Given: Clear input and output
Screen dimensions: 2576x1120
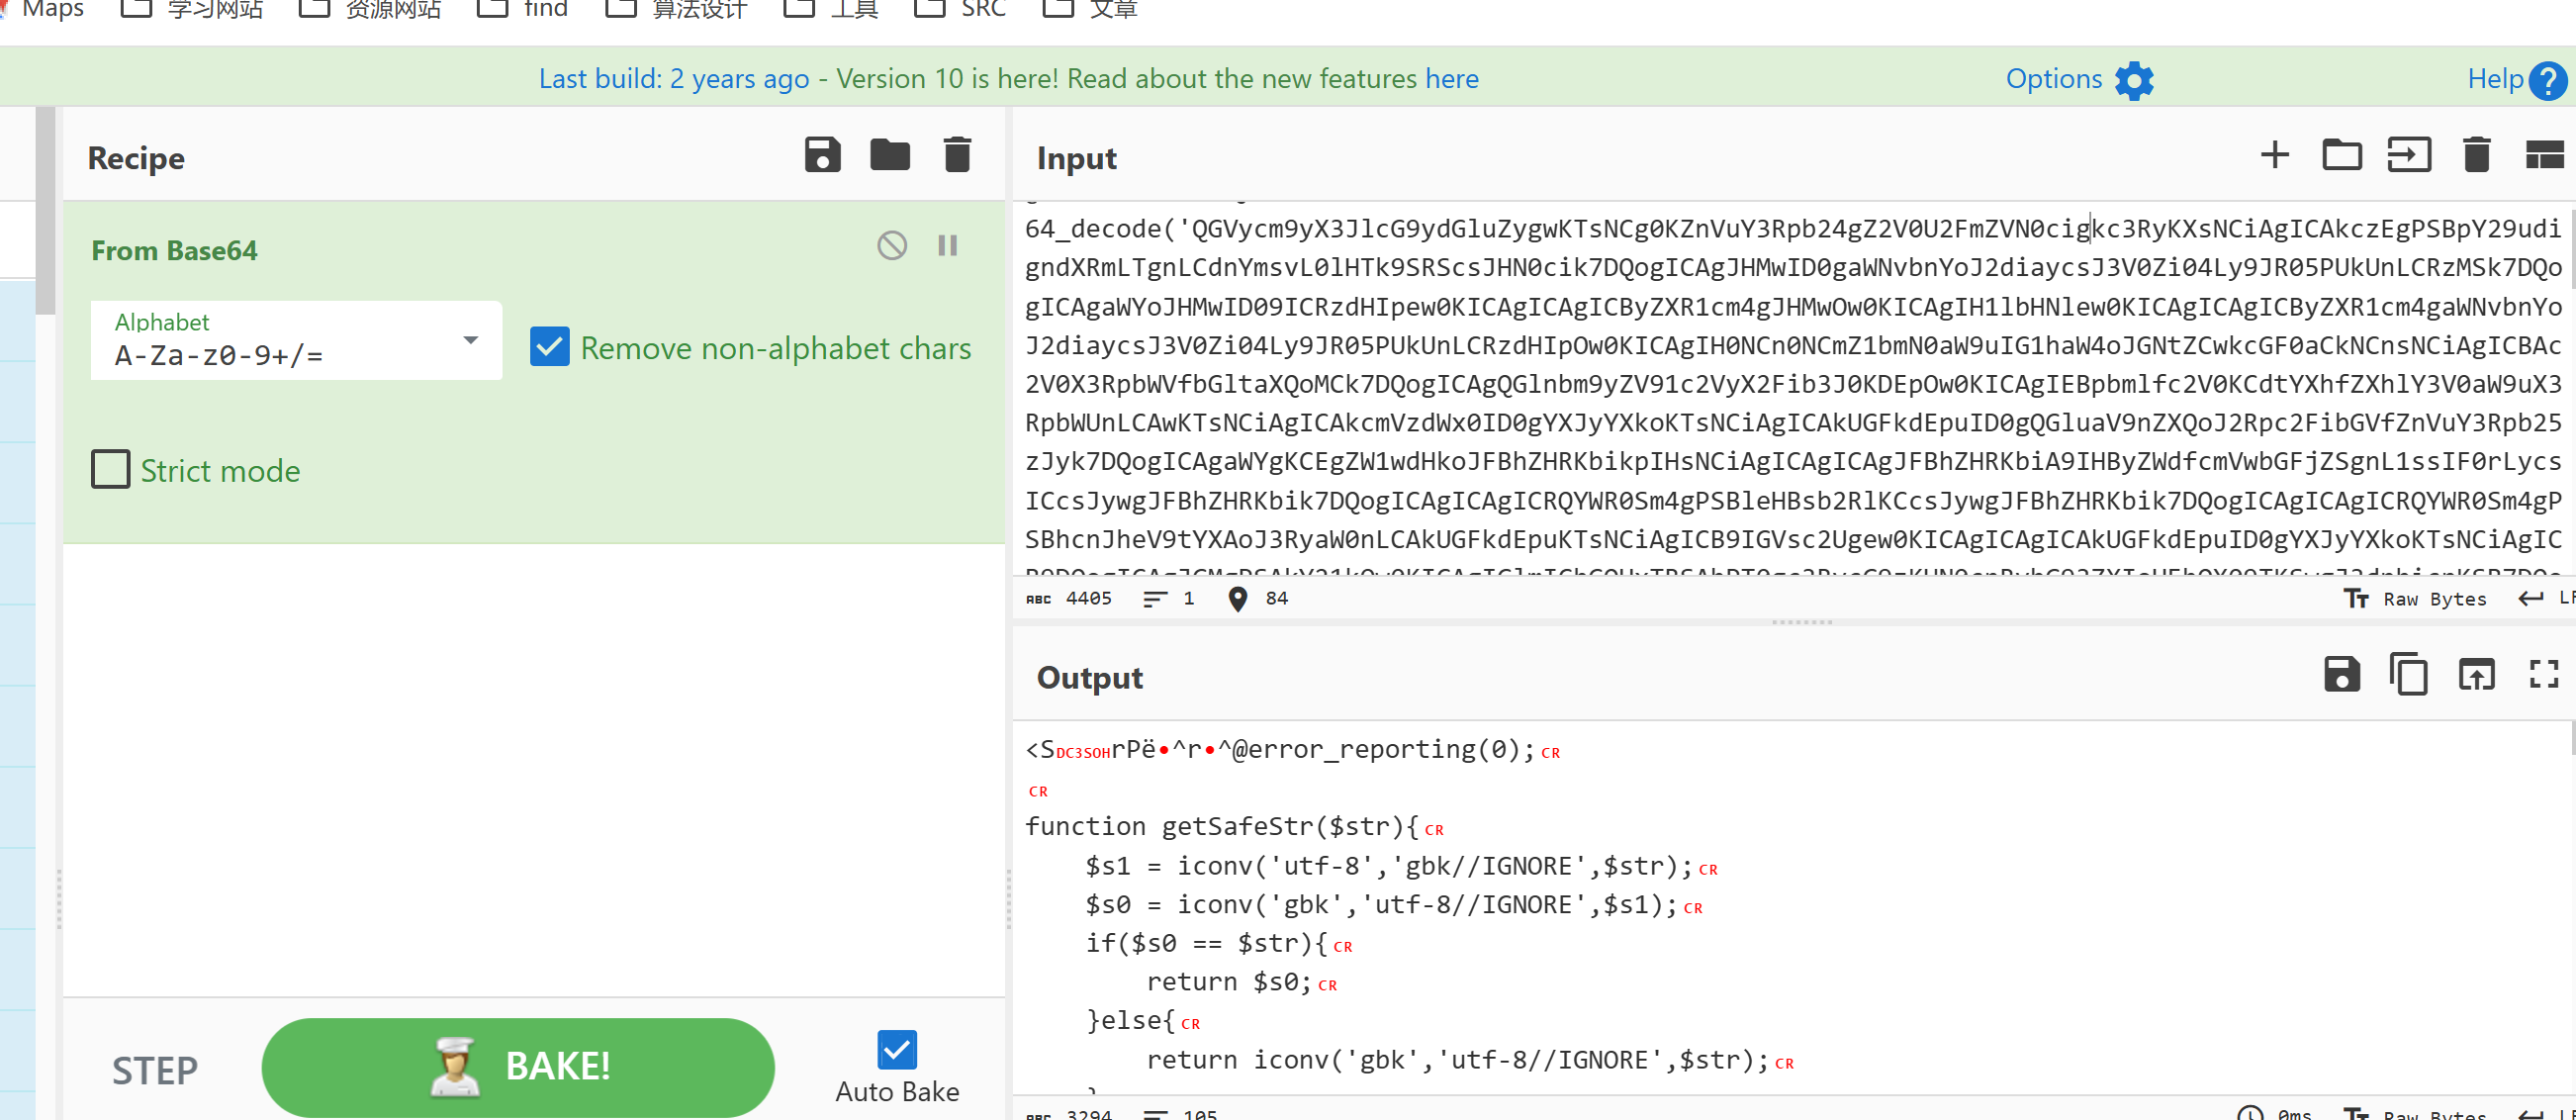Looking at the screenshot, I should 2476,155.
